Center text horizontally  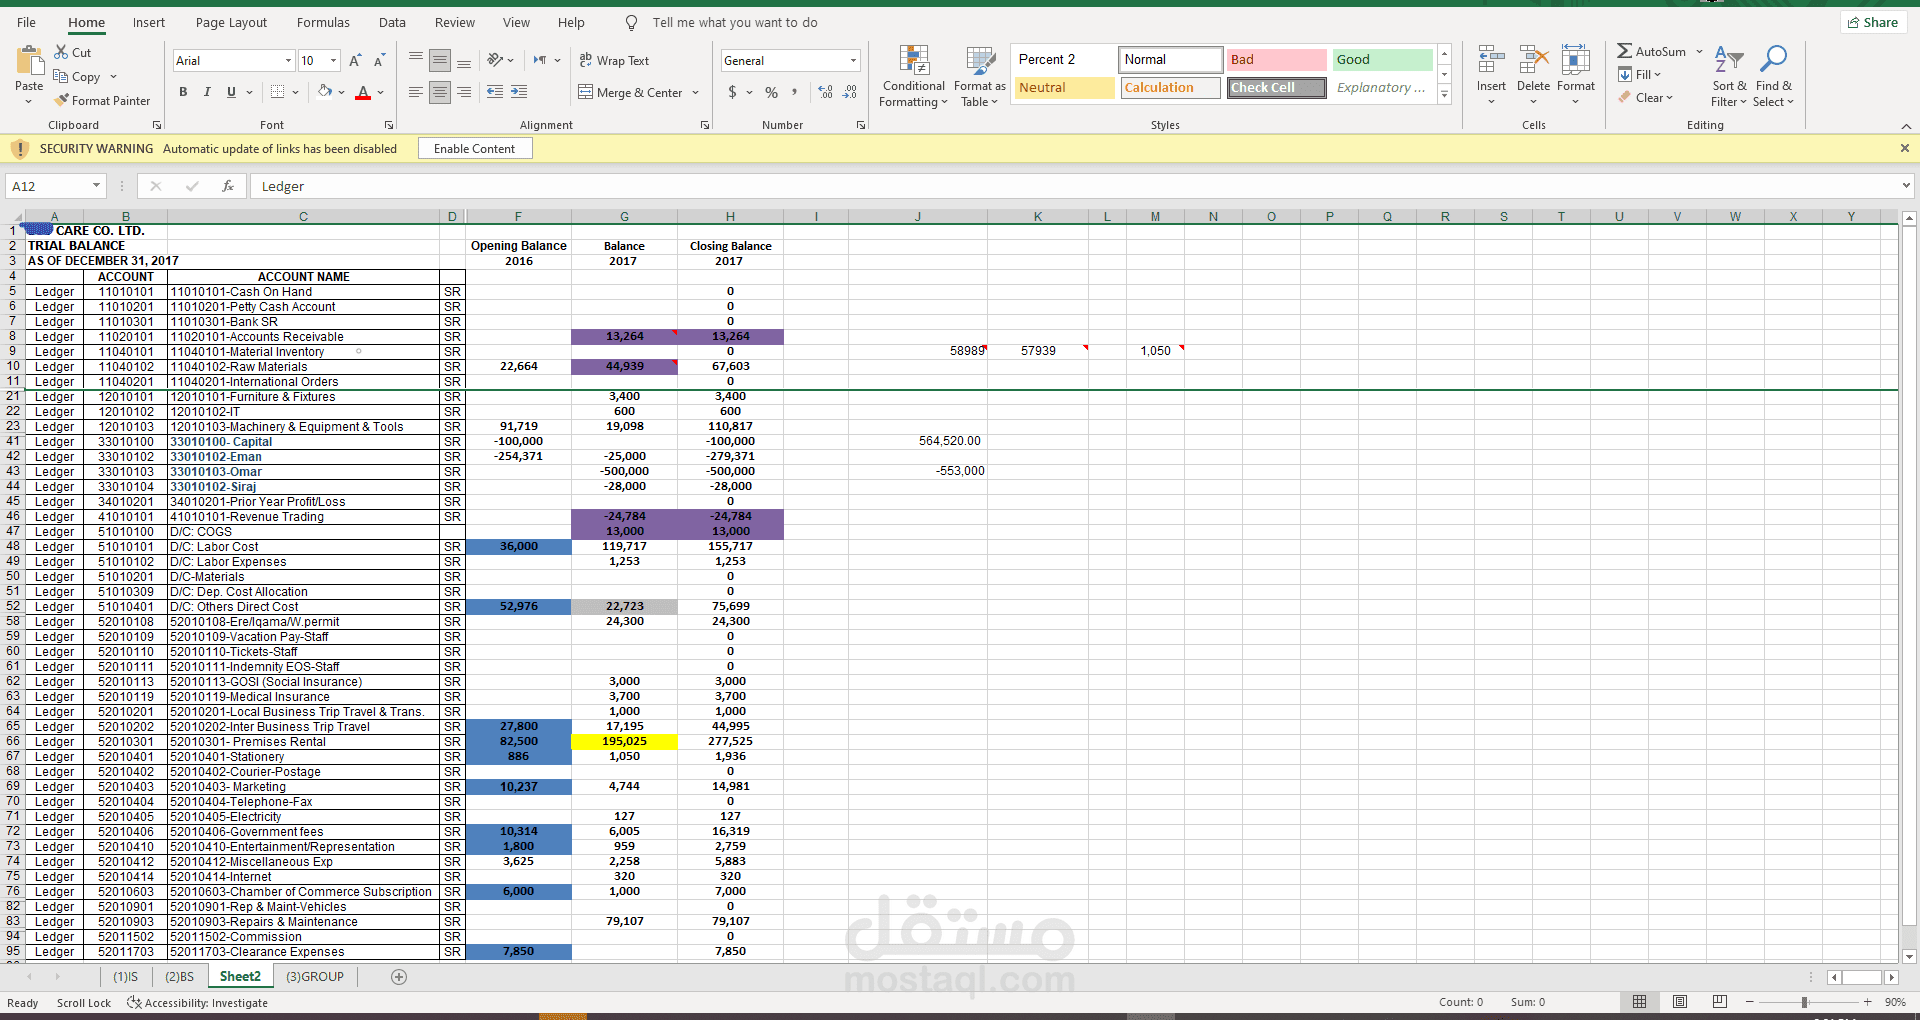[x=440, y=92]
